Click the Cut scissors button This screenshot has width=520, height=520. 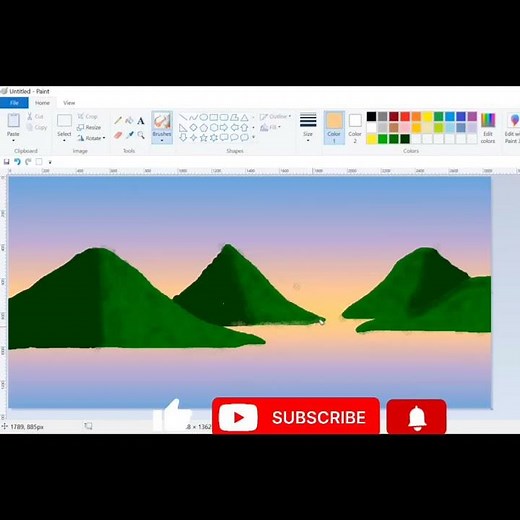click(35, 116)
